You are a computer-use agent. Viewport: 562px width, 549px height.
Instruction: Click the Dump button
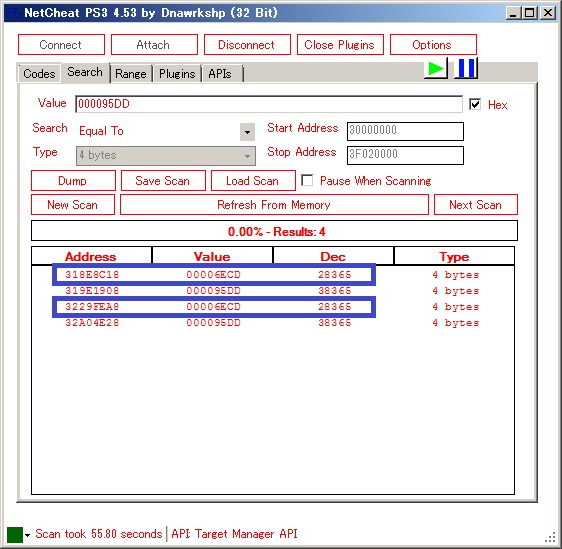[x=73, y=181]
